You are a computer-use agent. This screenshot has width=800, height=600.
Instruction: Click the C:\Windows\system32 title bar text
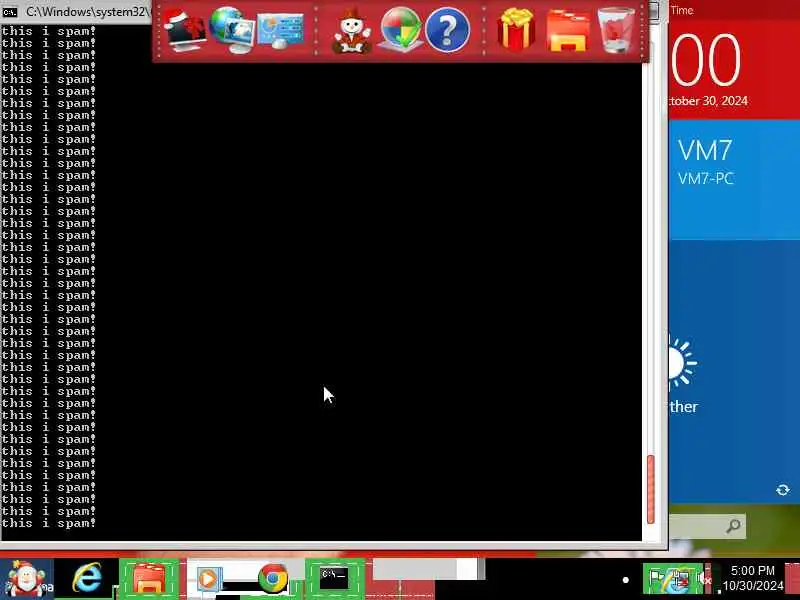88,11
